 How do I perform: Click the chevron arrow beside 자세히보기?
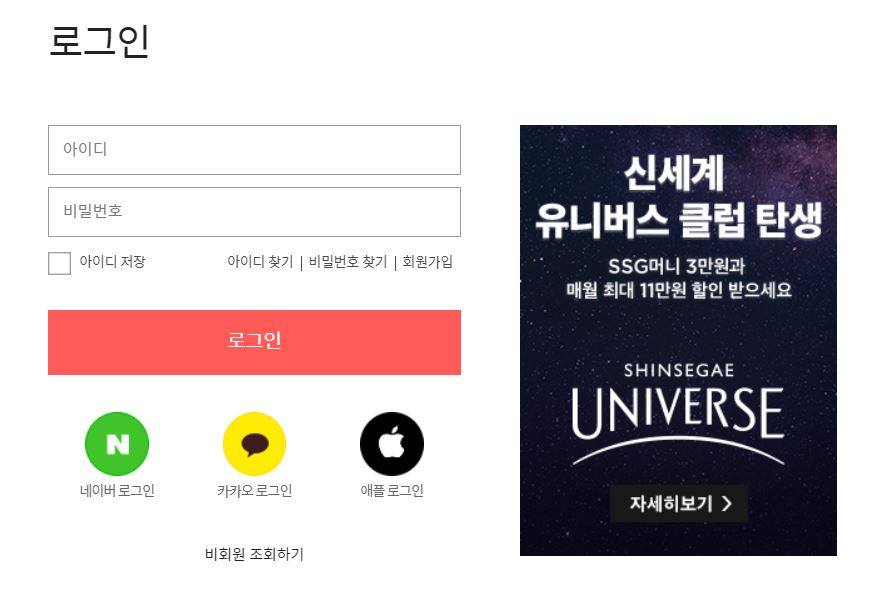727,504
